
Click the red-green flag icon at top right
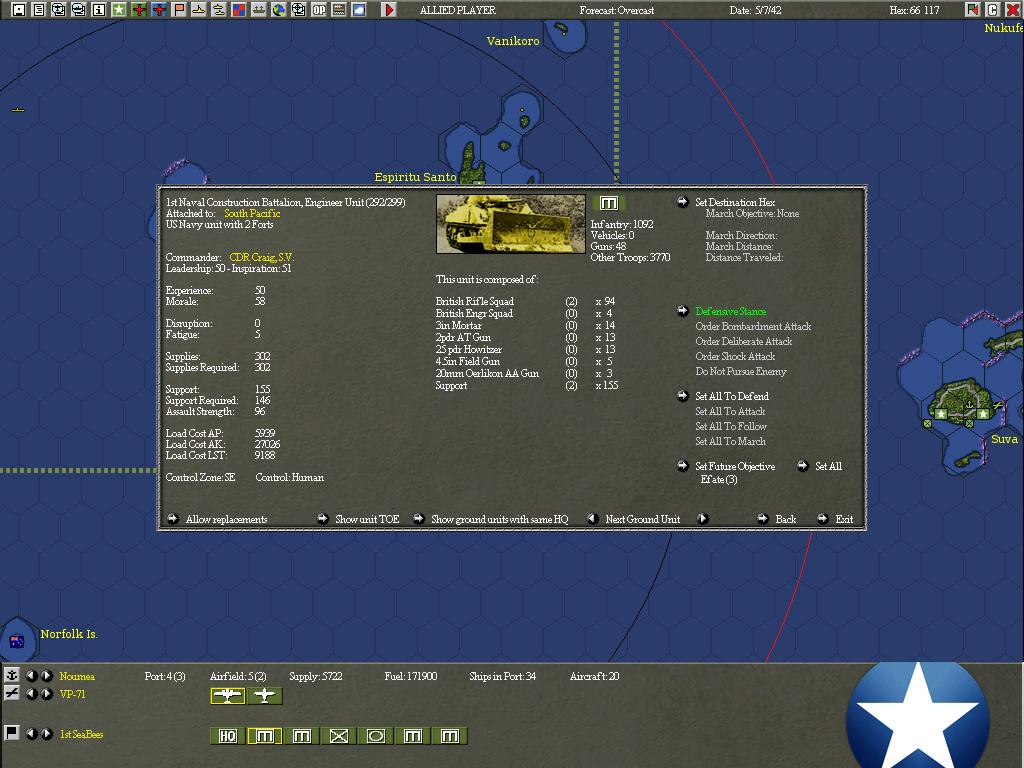[972, 10]
